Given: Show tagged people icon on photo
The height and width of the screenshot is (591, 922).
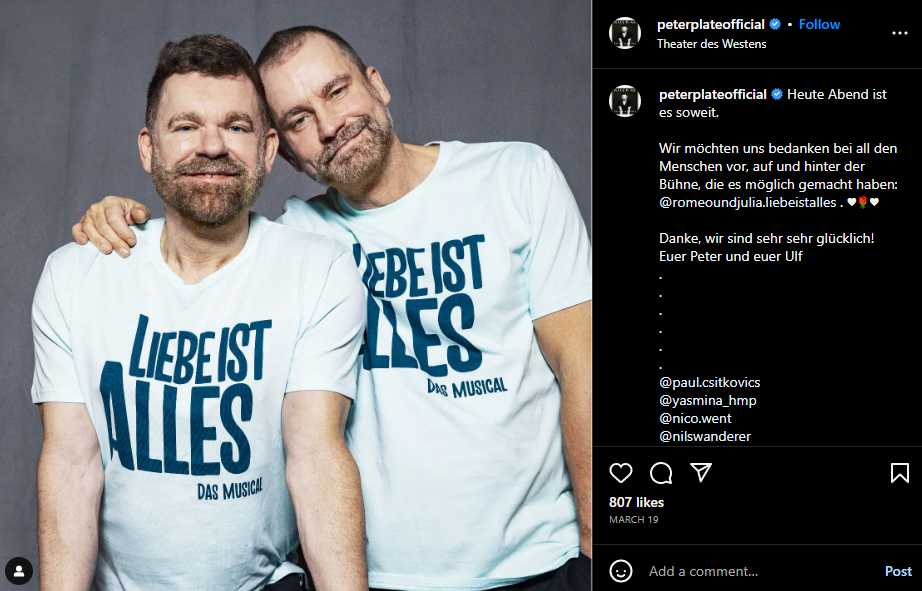Looking at the screenshot, I should pos(19,570).
